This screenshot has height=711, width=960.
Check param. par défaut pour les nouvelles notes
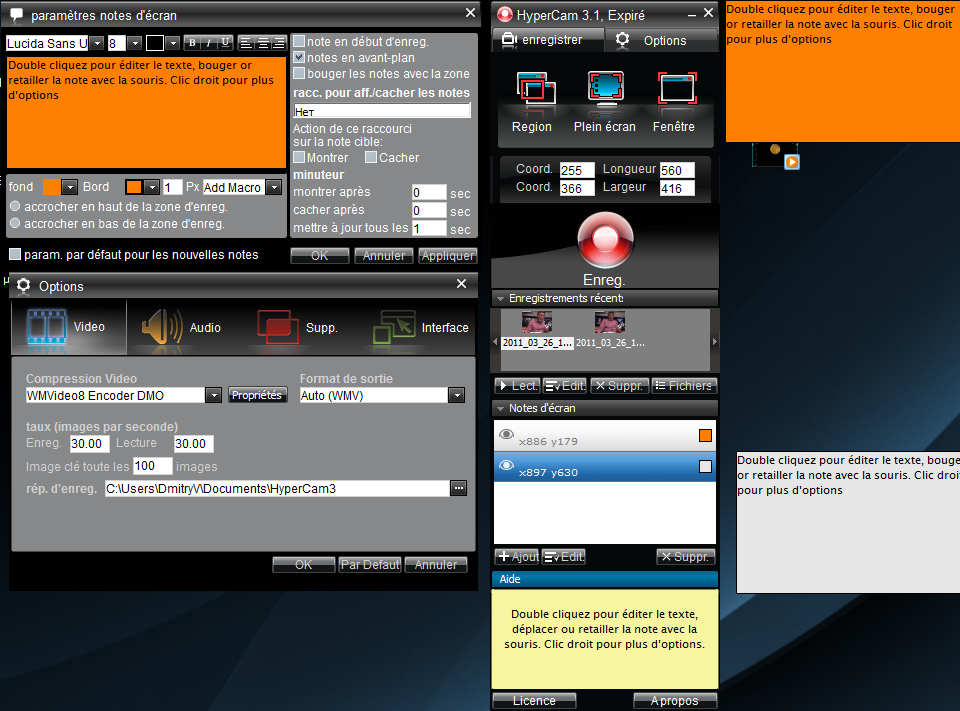point(15,254)
